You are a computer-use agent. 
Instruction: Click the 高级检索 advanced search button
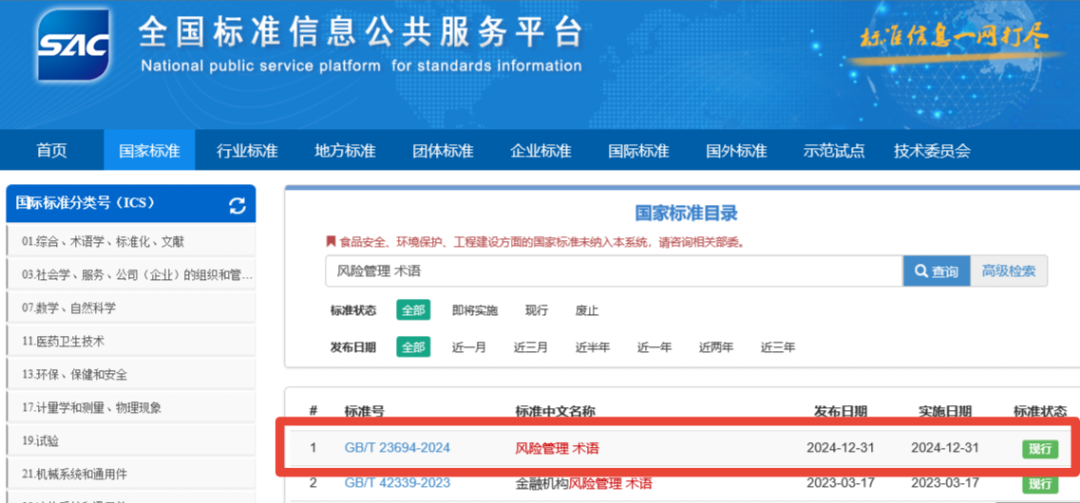pos(1008,271)
